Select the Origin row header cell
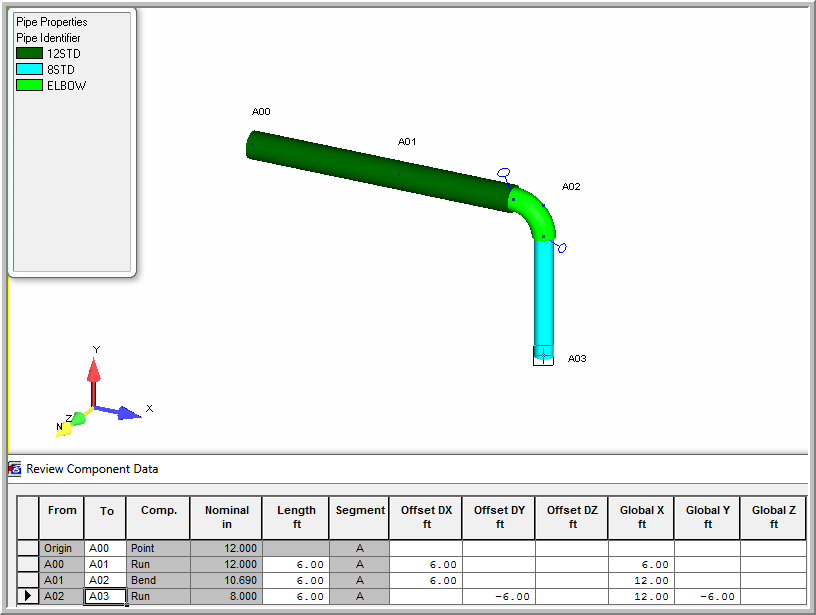 click(x=28, y=548)
